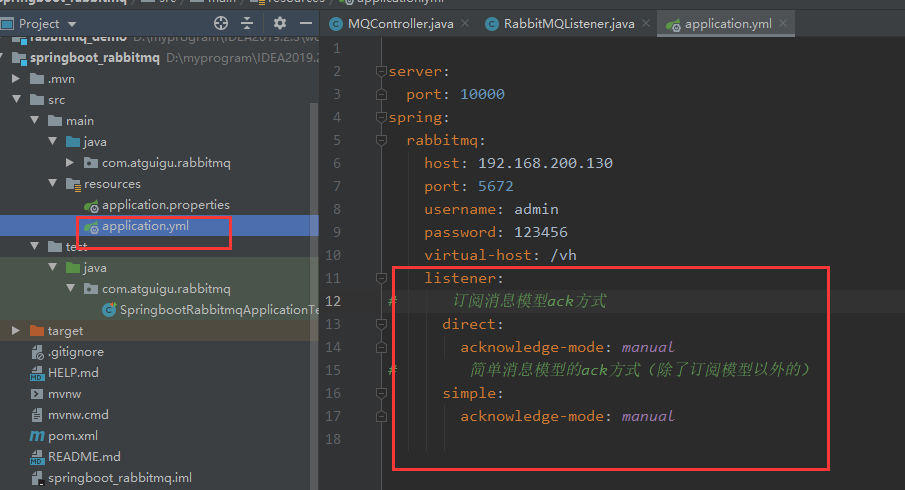905x490 pixels.
Task: Collapse the test folder arrow
Action: (35, 246)
